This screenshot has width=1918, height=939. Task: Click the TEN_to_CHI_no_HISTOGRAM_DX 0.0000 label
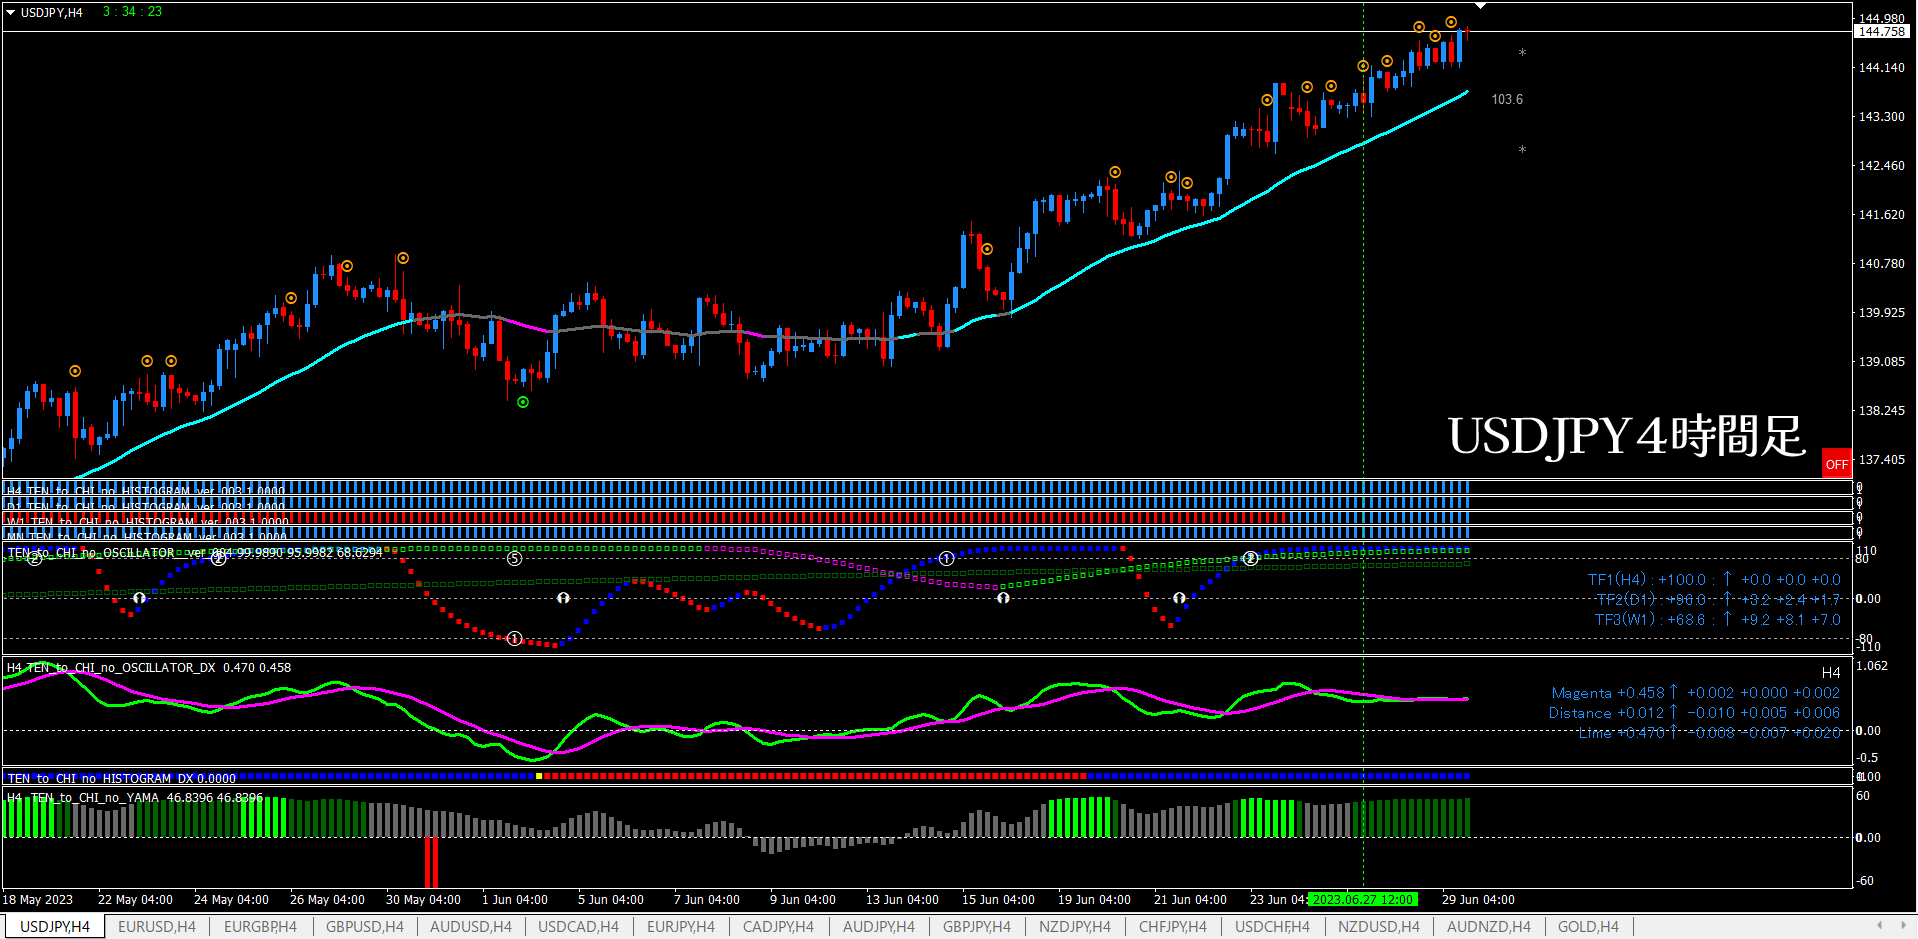coord(121,778)
